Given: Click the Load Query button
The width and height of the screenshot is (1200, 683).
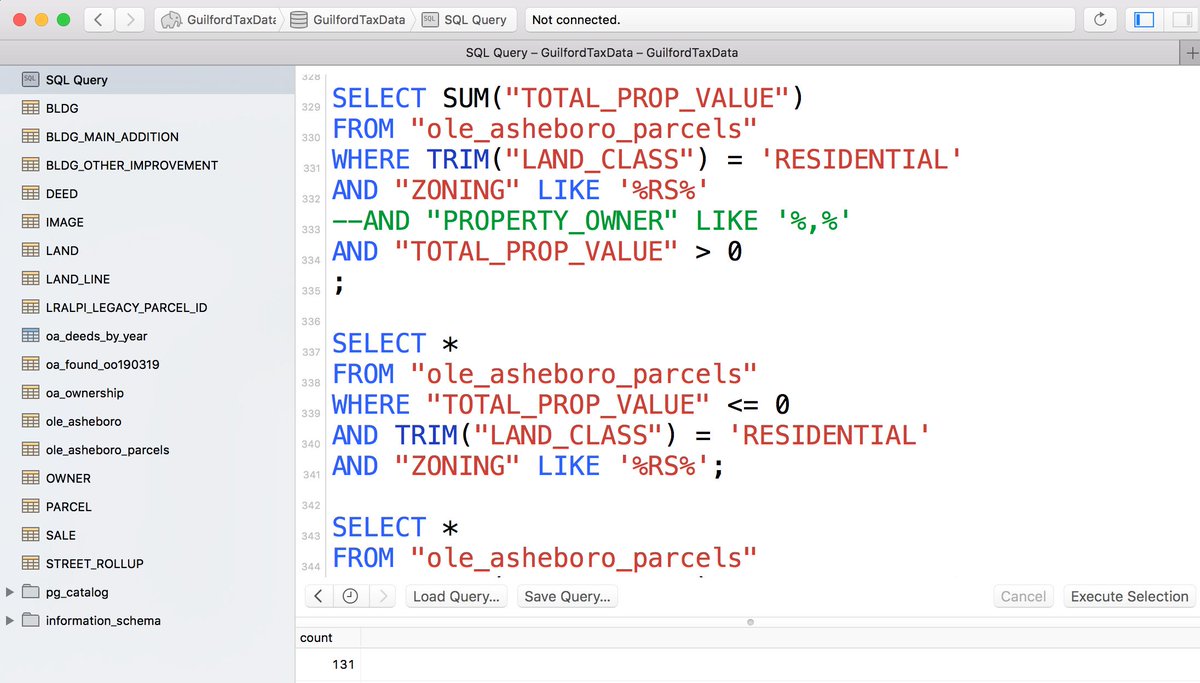Looking at the screenshot, I should point(456,596).
